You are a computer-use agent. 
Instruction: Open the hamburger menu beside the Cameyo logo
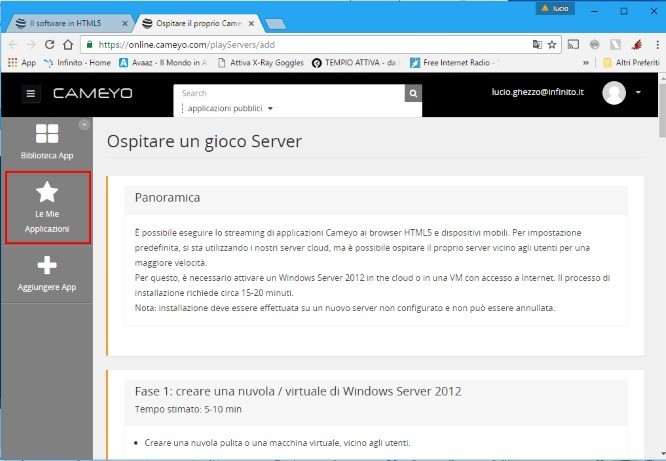click(x=31, y=94)
